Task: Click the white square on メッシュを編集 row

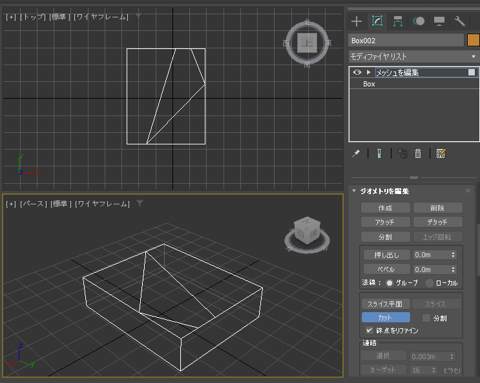Action: pyautogui.click(x=471, y=72)
